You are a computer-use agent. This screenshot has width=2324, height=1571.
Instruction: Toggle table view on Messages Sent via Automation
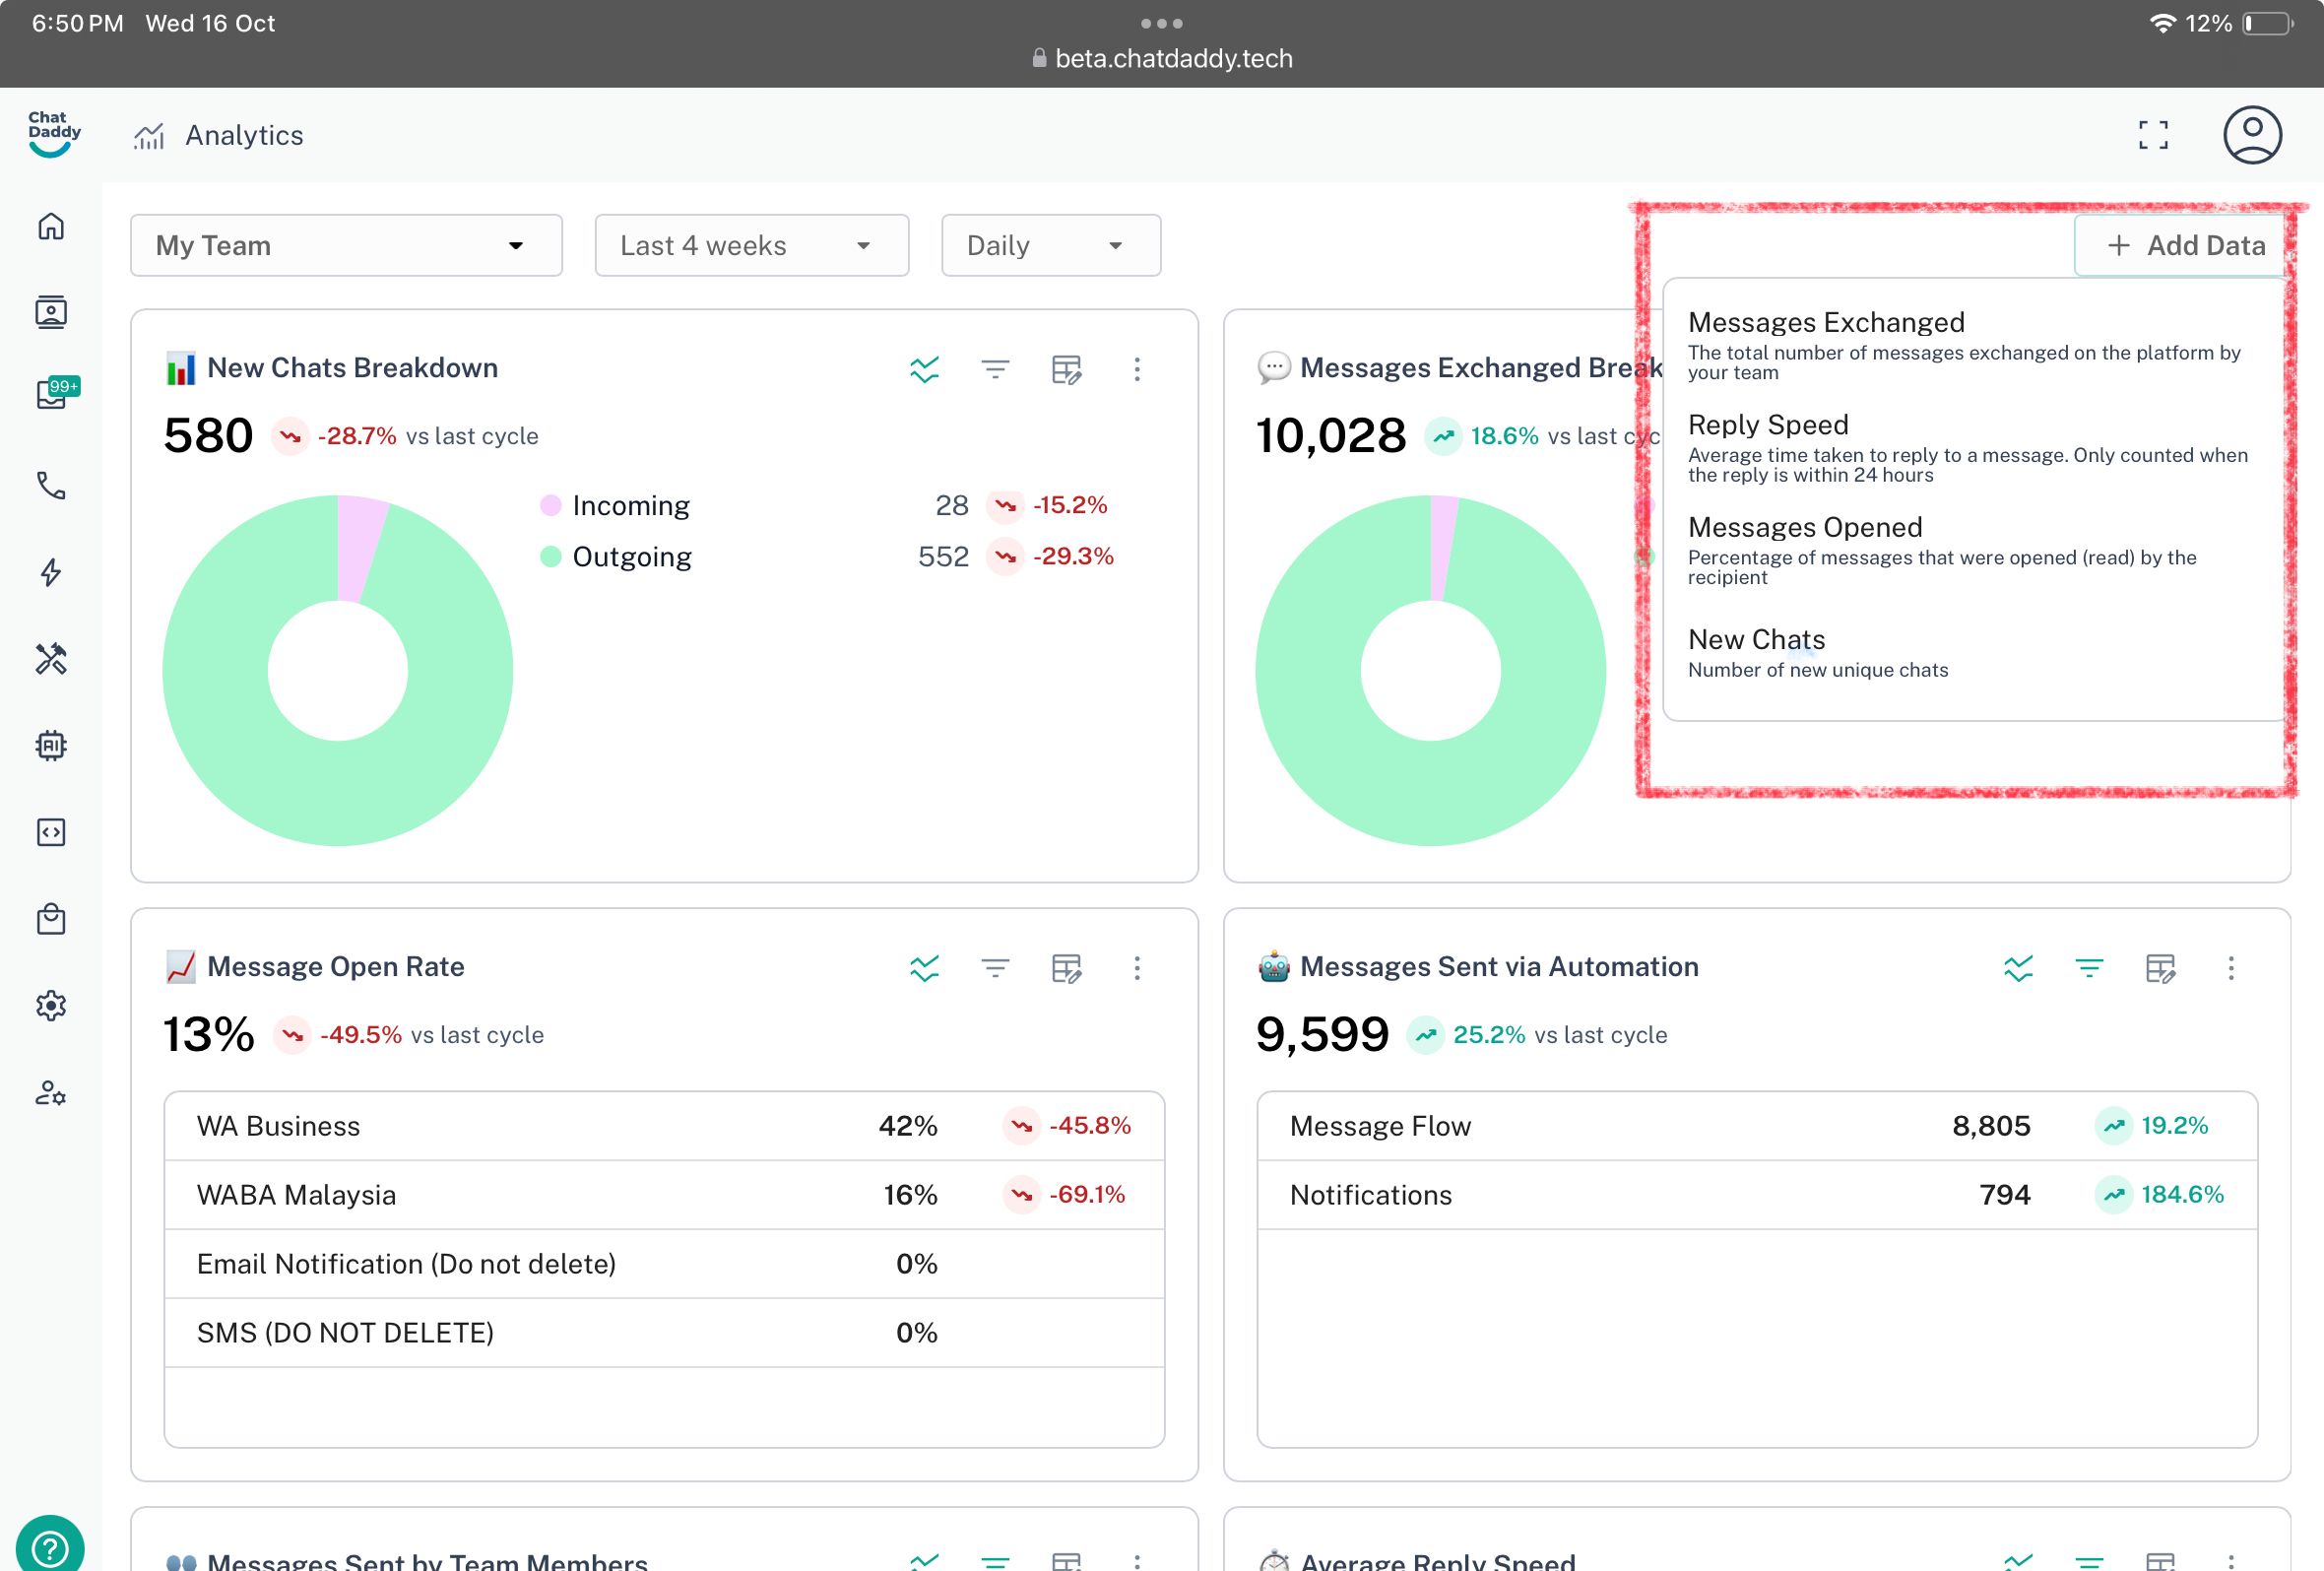(x=2160, y=968)
